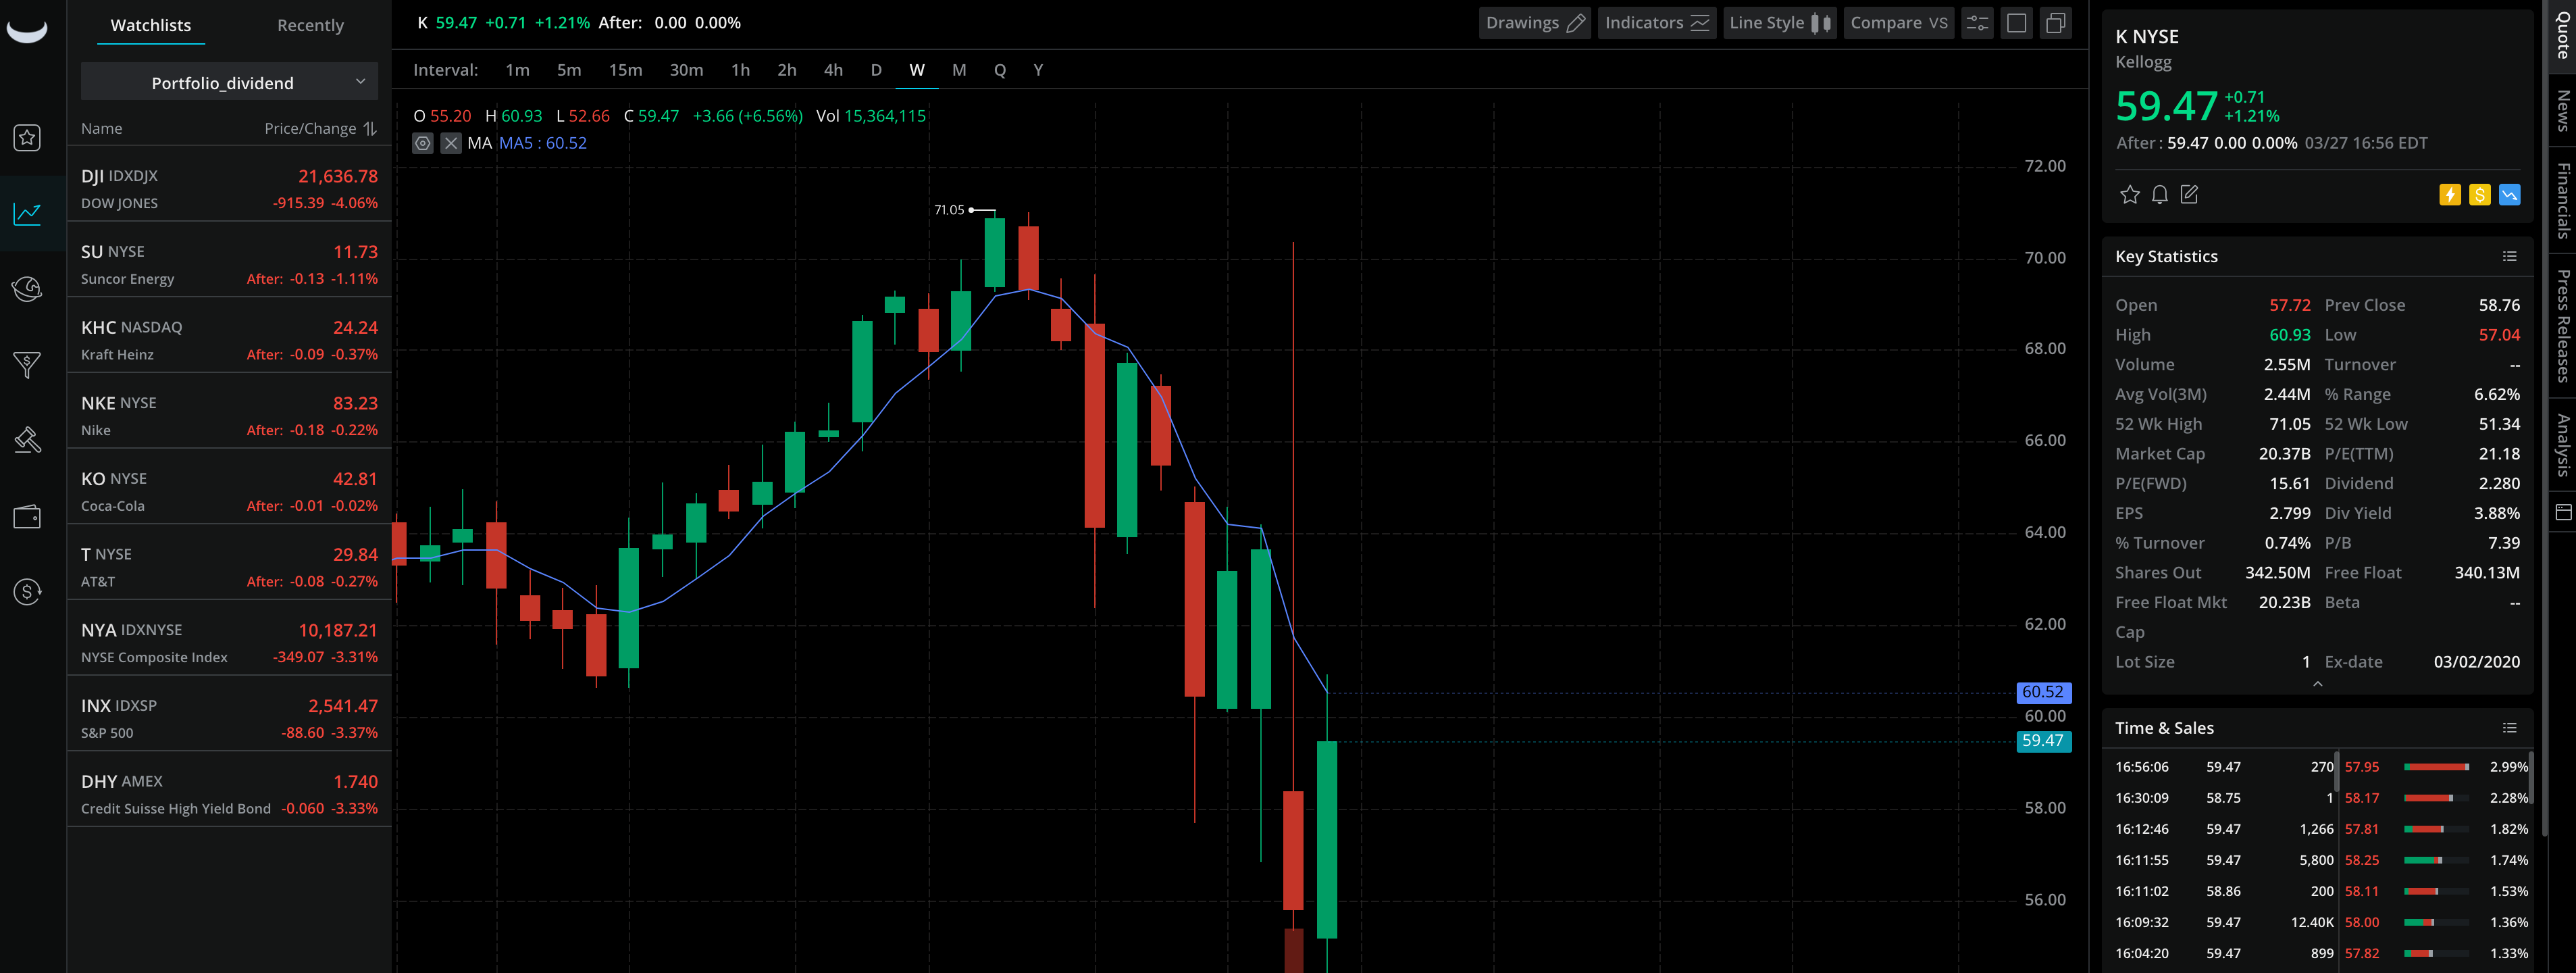Open the screener funnel icon in sidebar

coord(27,365)
